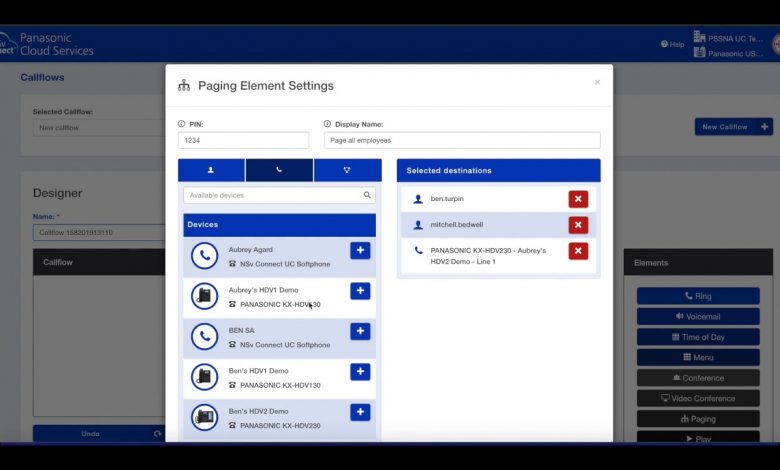
Task: Select the Menu element
Action: [698, 357]
